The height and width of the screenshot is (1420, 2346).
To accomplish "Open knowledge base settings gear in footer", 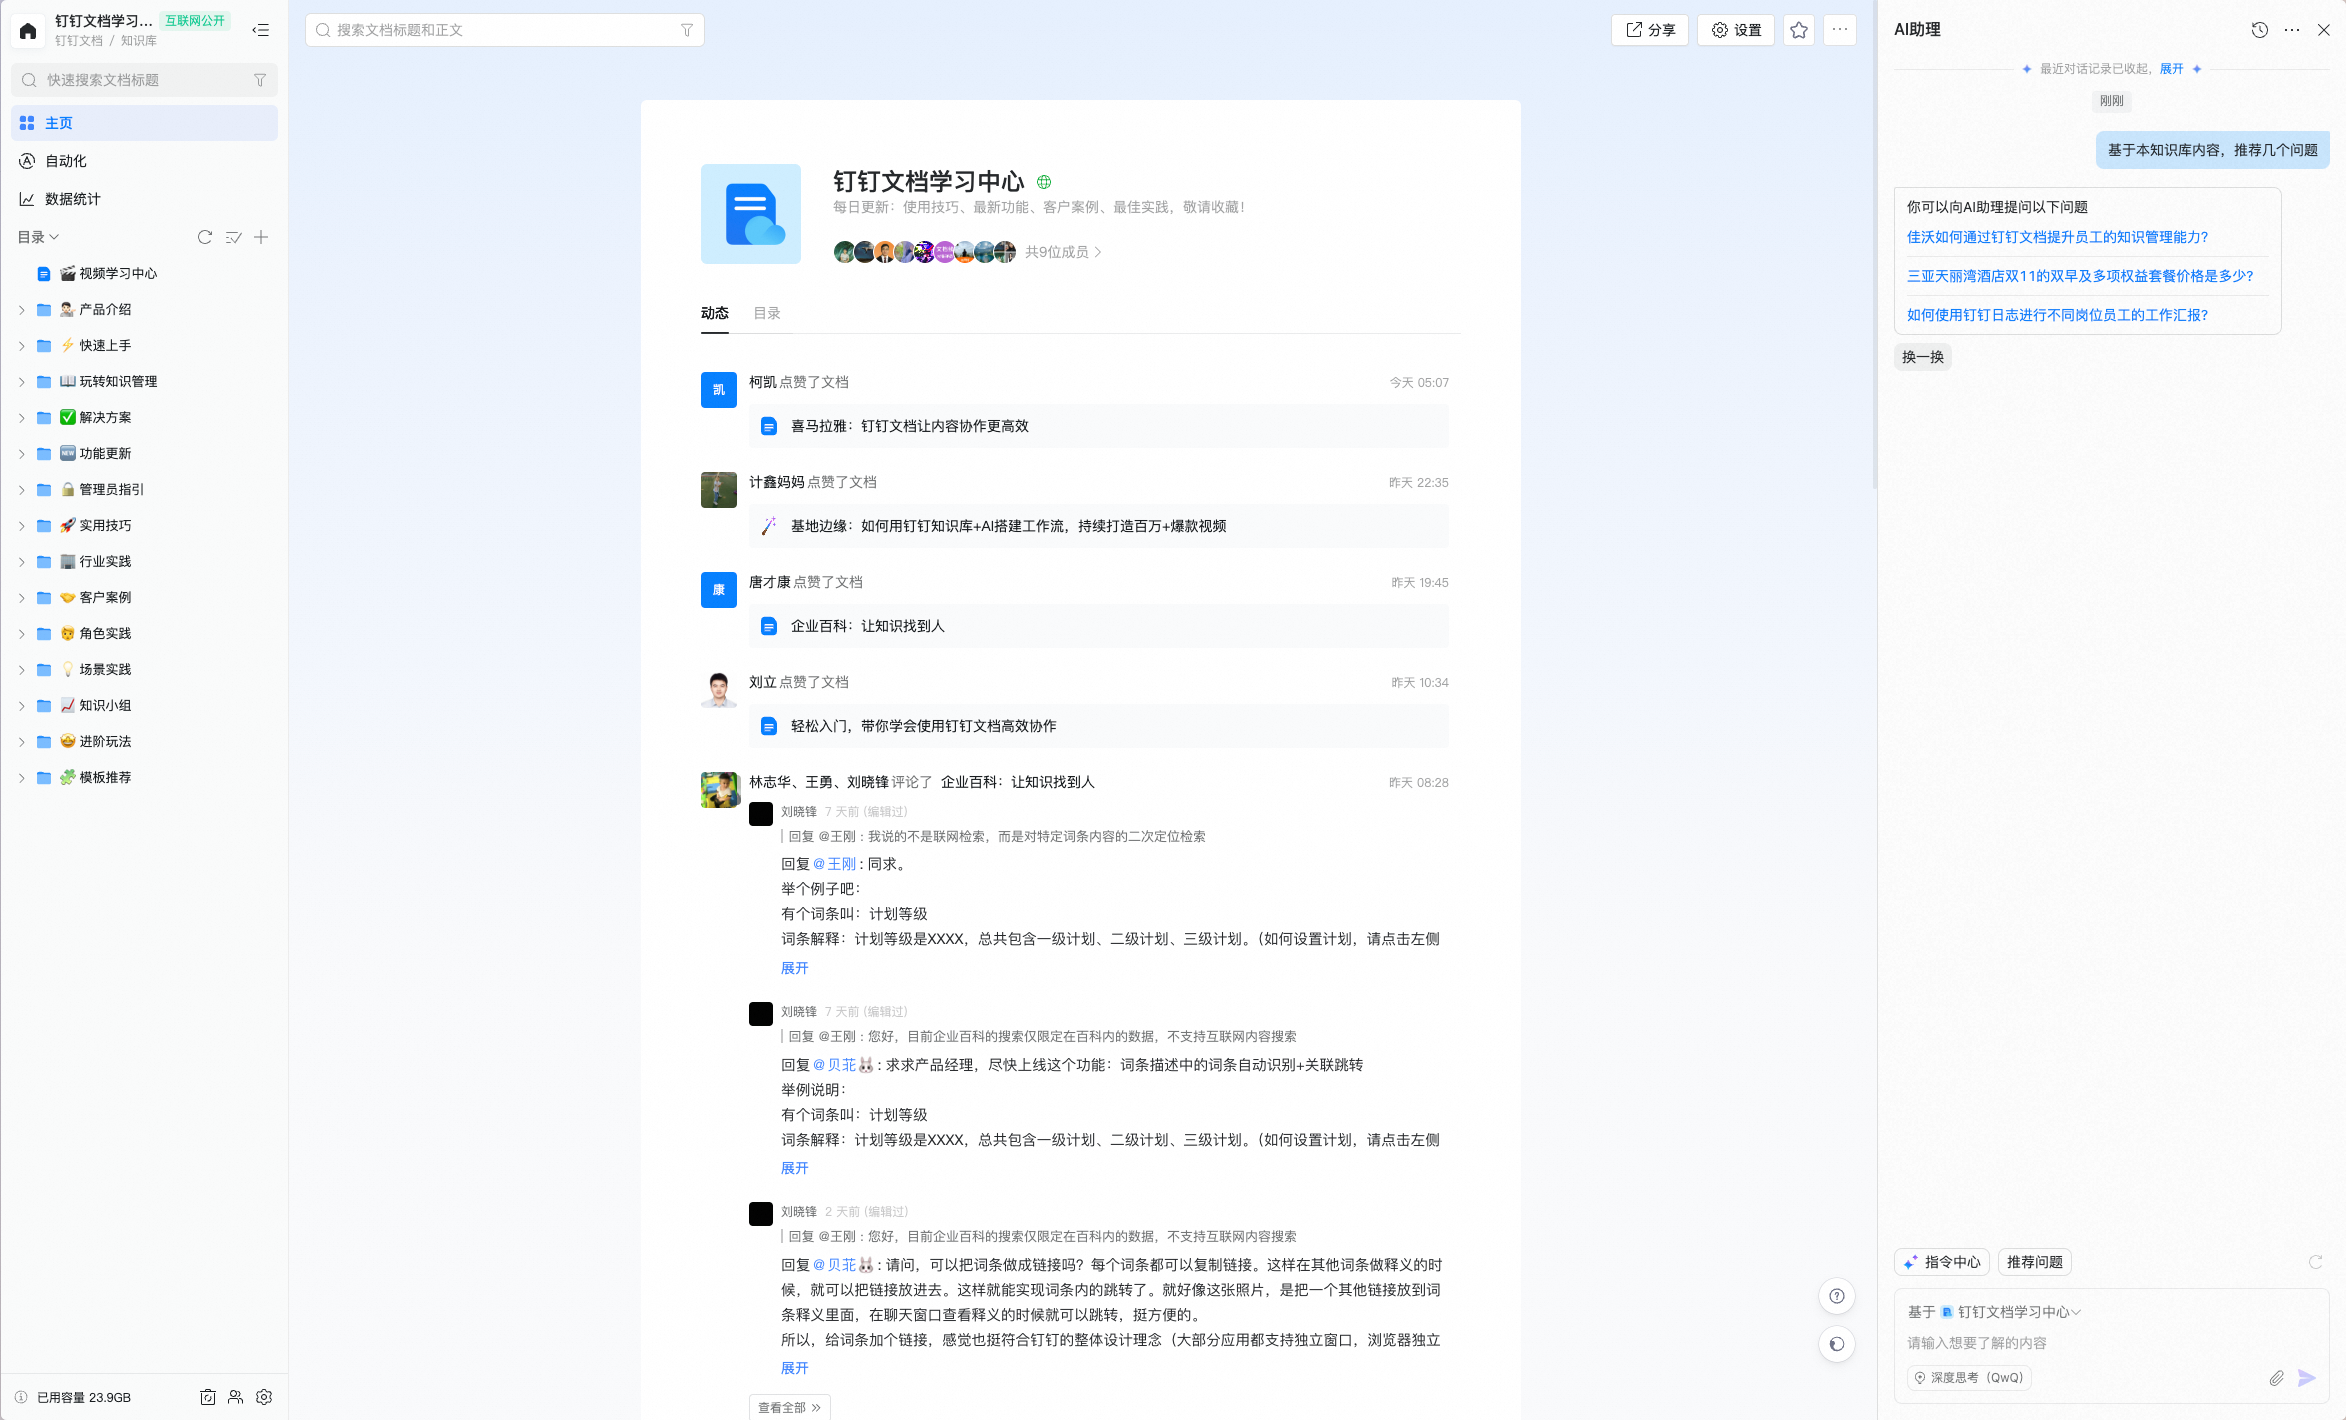I will pos(264,1397).
